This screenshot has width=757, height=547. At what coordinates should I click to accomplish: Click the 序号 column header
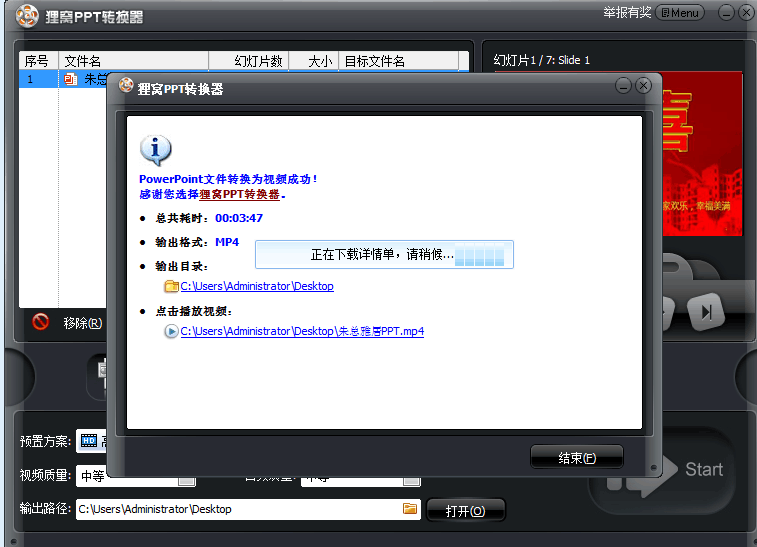pyautogui.click(x=38, y=61)
